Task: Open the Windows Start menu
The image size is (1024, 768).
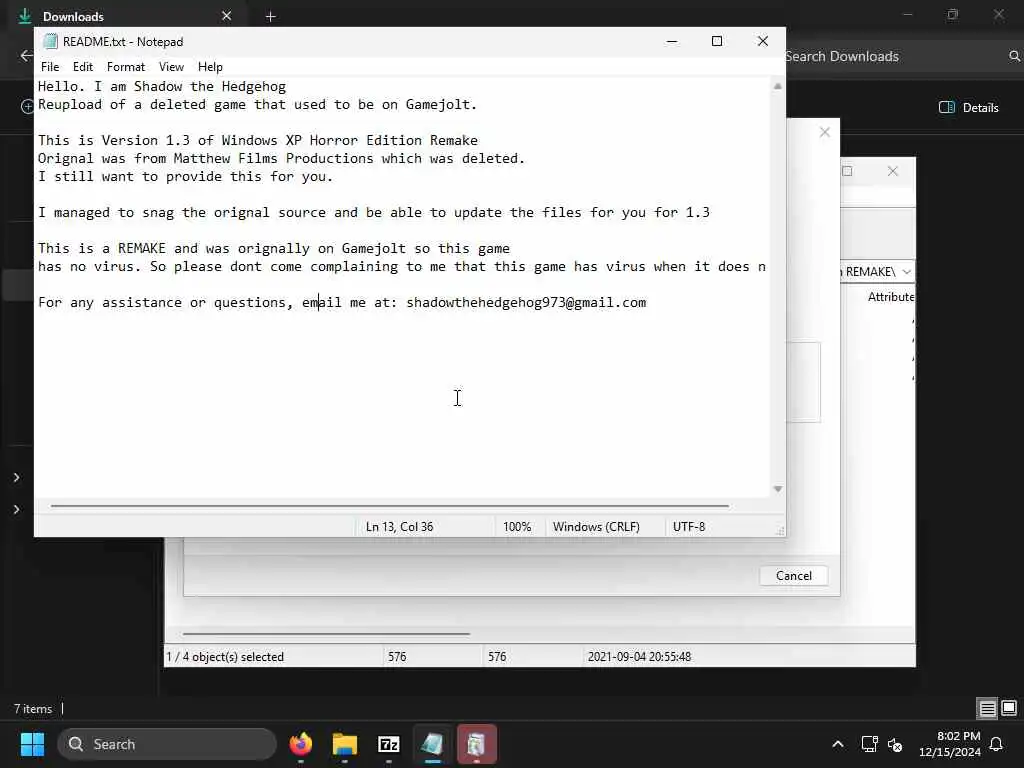Action: click(32, 744)
